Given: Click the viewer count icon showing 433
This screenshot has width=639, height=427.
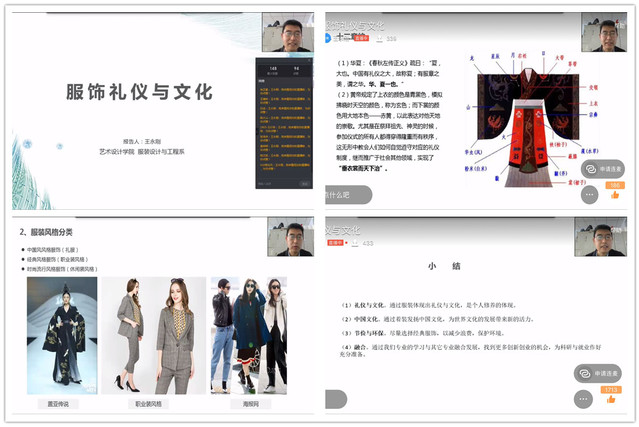Looking at the screenshot, I should tap(354, 242).
